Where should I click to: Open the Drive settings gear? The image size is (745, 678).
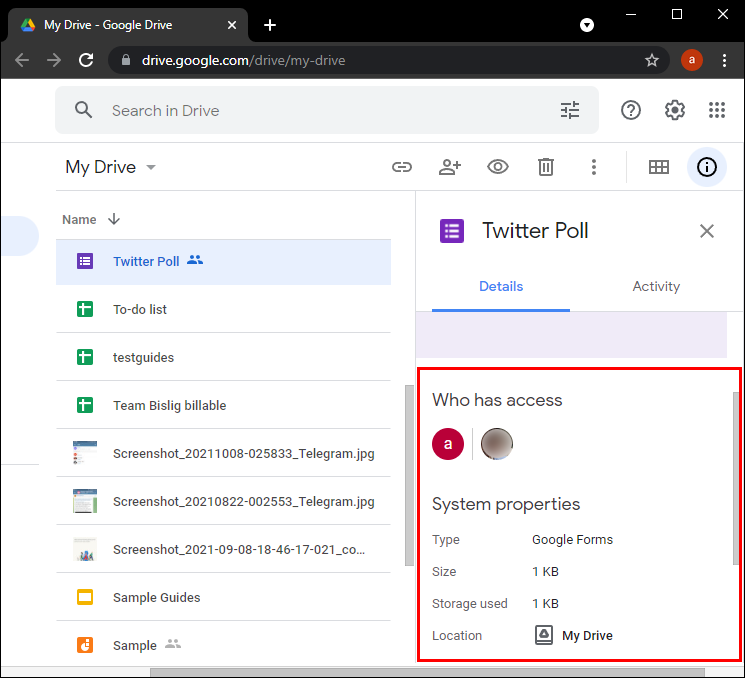(x=674, y=110)
